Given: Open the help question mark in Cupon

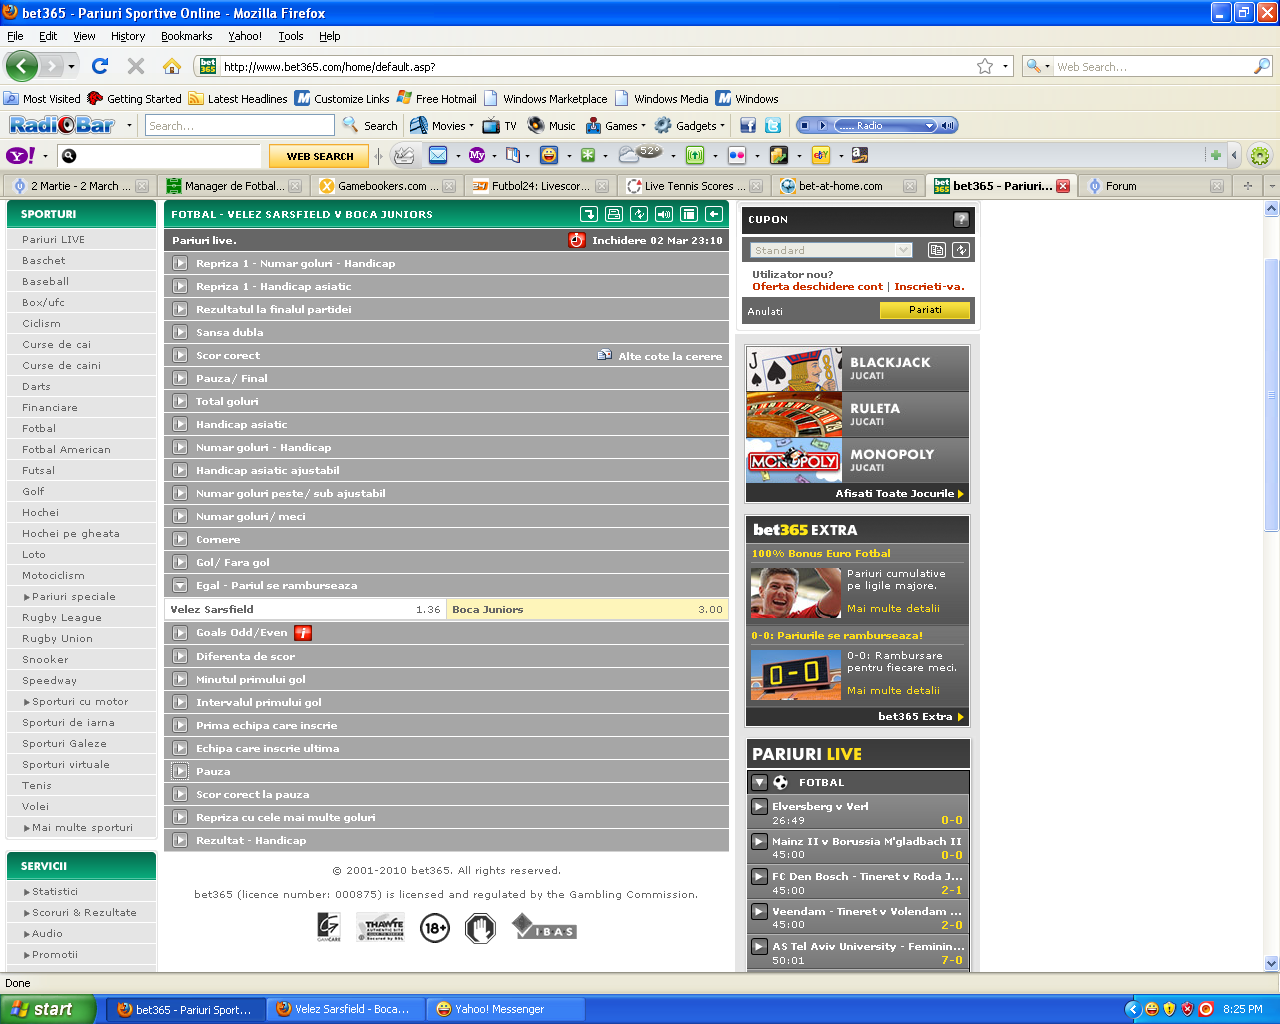Looking at the screenshot, I should click(961, 219).
